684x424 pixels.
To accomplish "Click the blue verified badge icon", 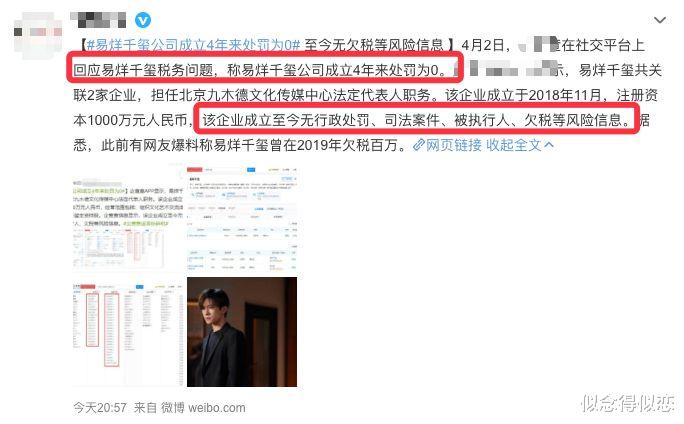I will click(x=143, y=20).
